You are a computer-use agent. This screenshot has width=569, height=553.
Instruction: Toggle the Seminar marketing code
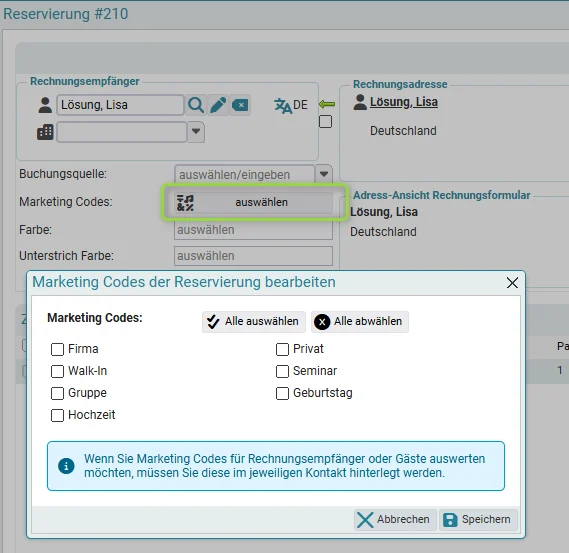(282, 371)
